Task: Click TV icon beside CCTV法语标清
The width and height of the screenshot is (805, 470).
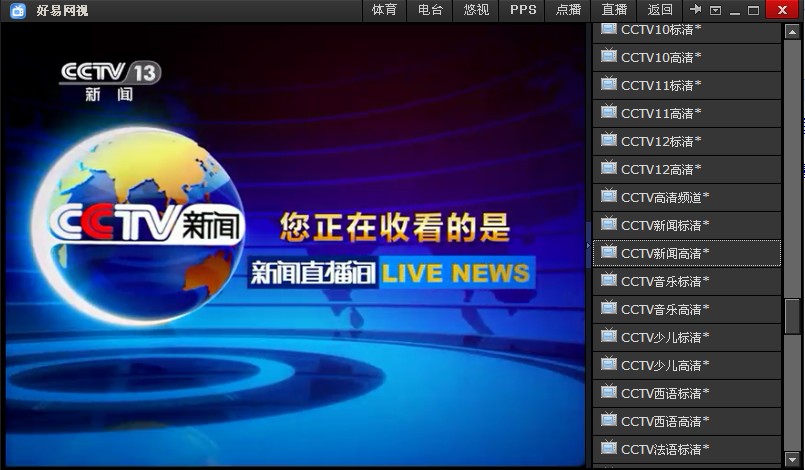Action: pyautogui.click(x=608, y=447)
